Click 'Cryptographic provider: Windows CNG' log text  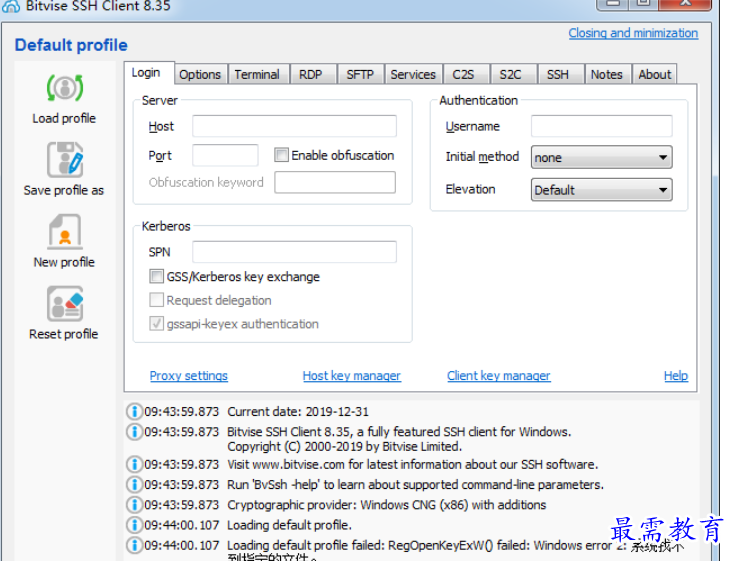coord(387,505)
